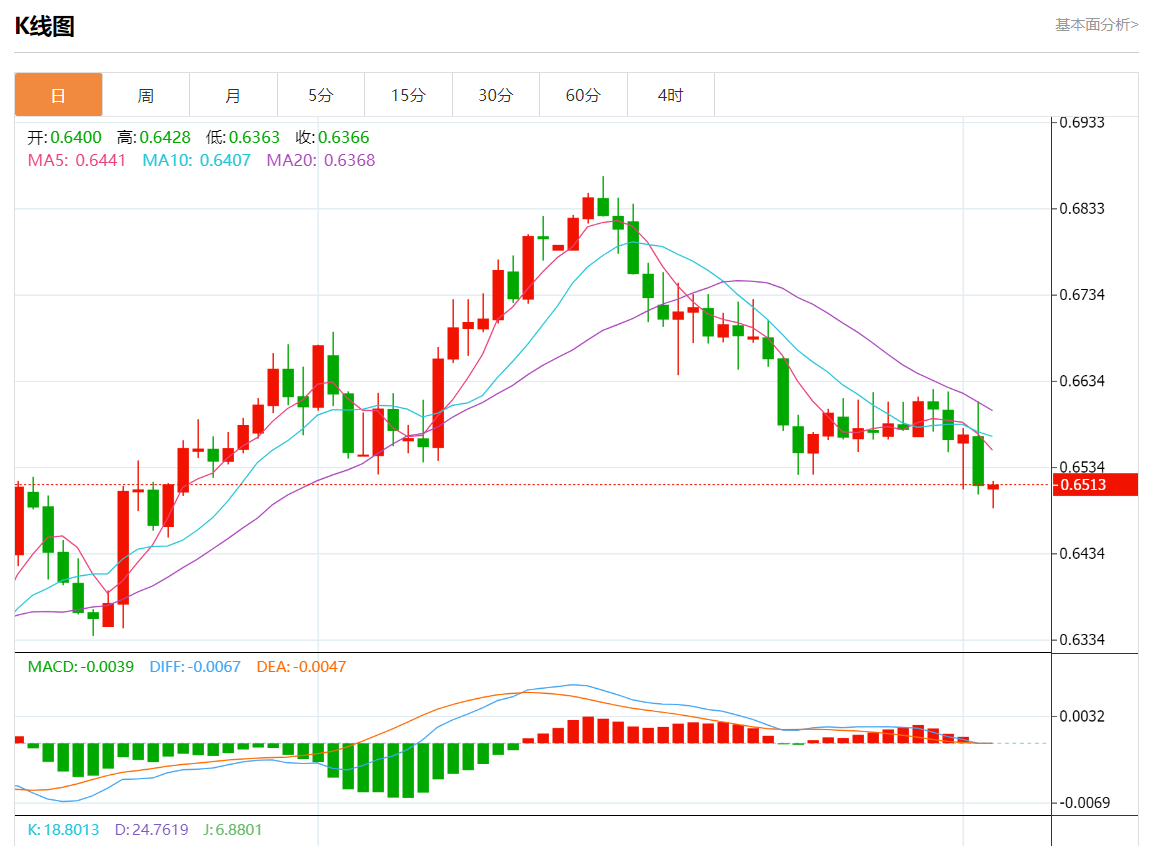Screen dimensions: 1168x846
Task: Select the 4时 four-hour tab
Action: coord(670,95)
